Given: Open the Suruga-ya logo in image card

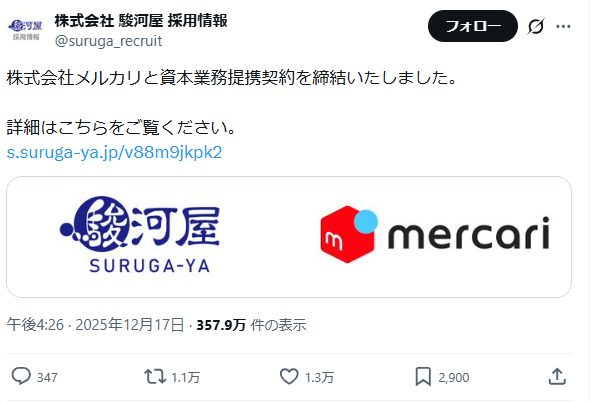Looking at the screenshot, I should [x=140, y=234].
